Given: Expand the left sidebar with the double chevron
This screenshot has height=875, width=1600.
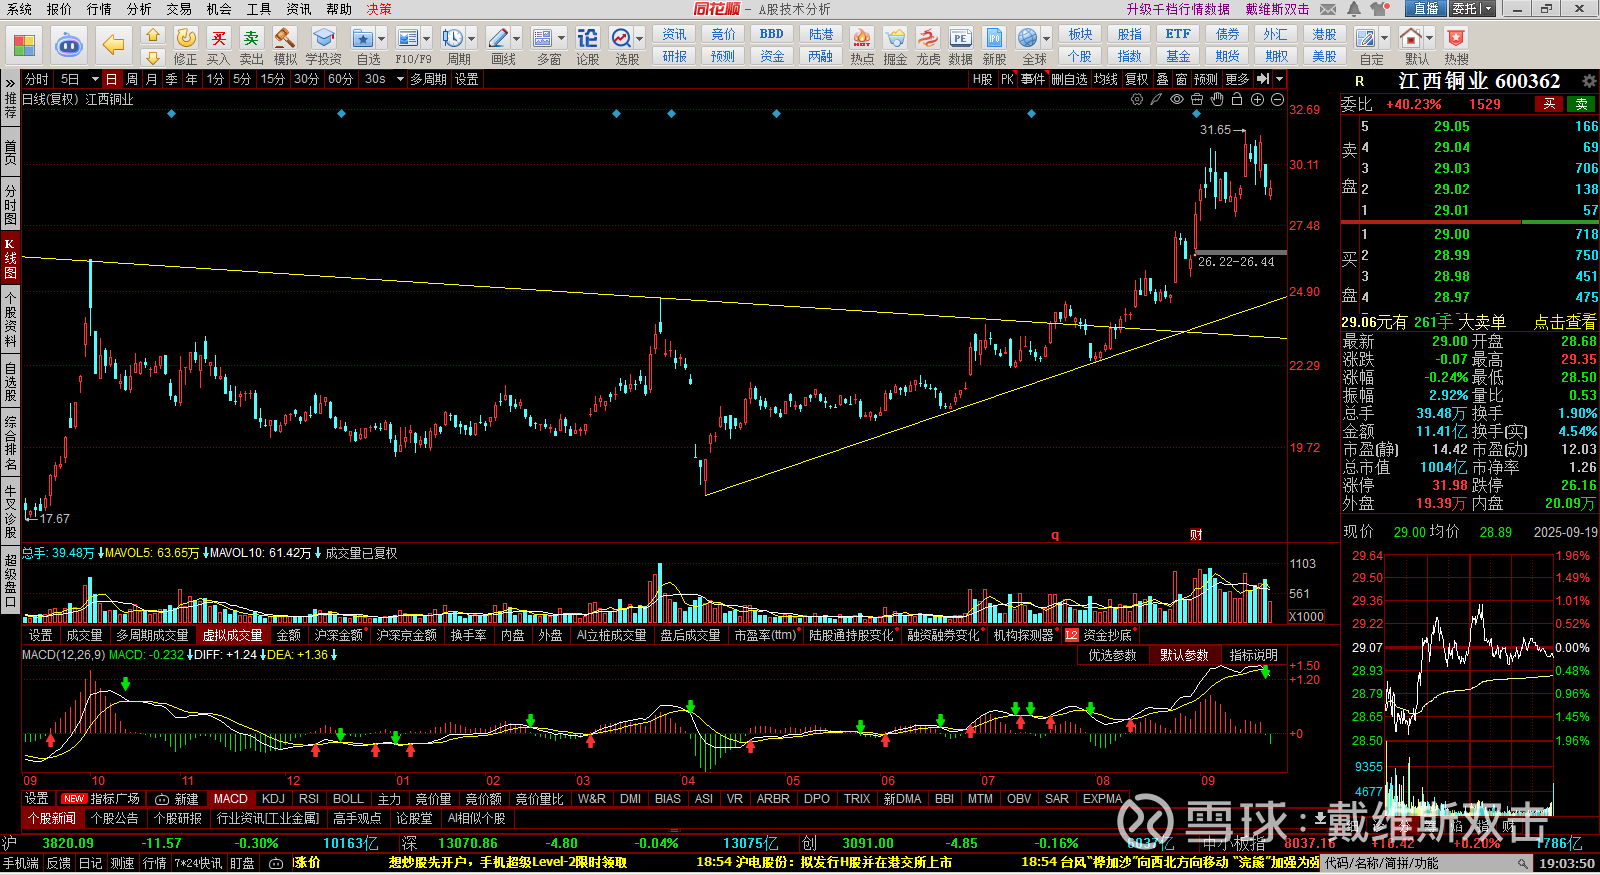Looking at the screenshot, I should 10,82.
